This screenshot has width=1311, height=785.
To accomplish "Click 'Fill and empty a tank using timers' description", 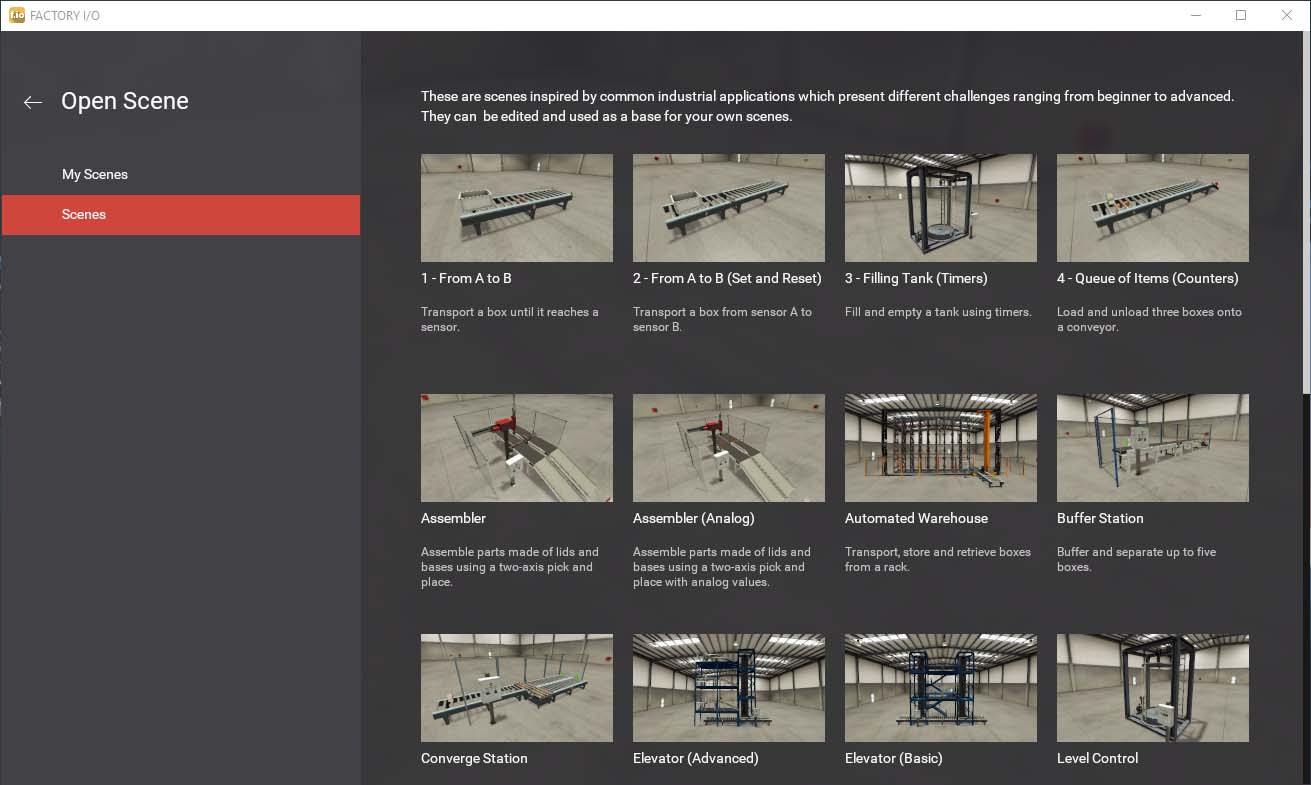I will point(938,312).
